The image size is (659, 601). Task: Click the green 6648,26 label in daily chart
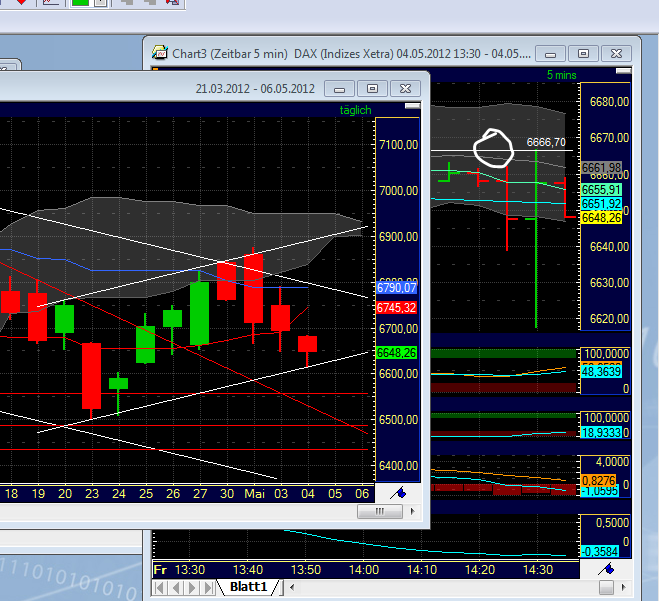click(x=397, y=353)
